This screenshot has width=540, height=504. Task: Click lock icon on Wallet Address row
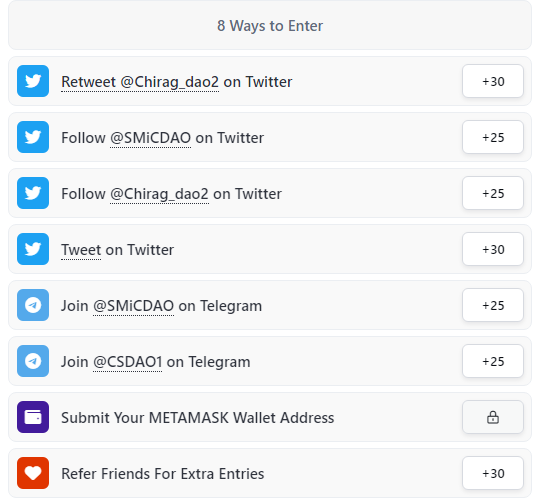(493, 417)
